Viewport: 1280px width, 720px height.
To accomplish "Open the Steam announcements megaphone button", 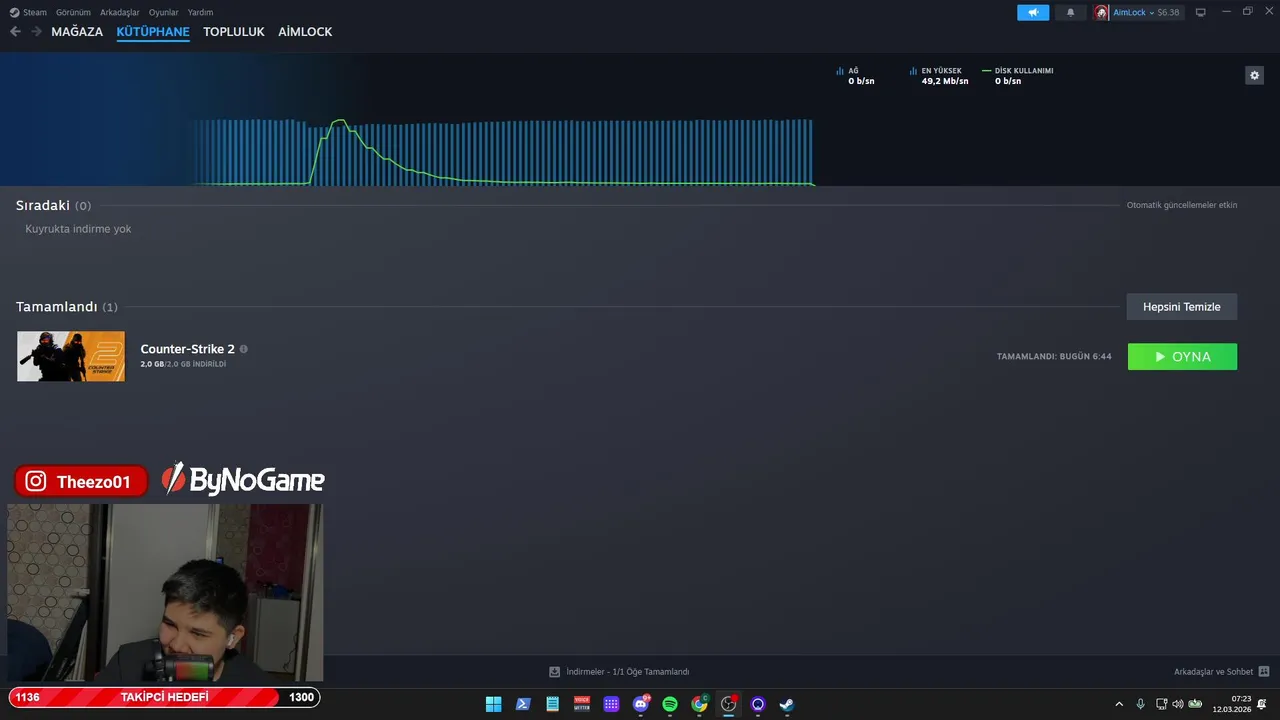I will click(x=1033, y=12).
